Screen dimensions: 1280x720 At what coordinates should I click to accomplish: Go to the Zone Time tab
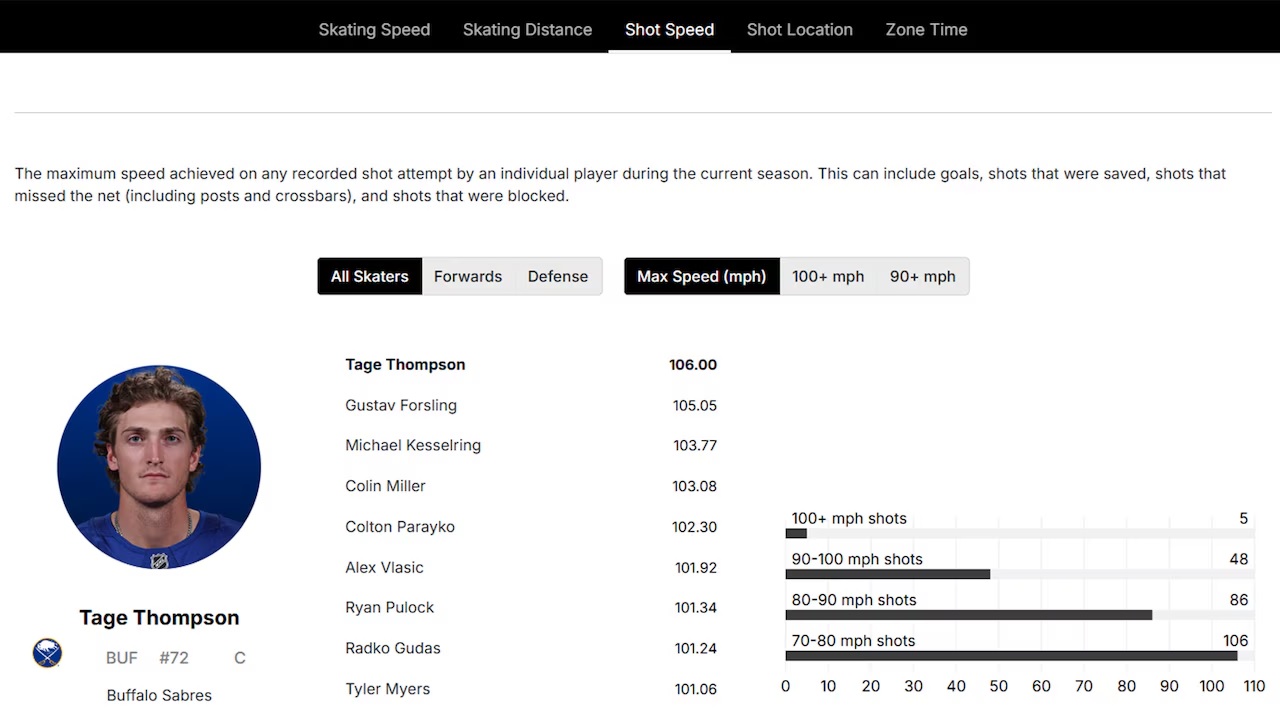pos(926,29)
